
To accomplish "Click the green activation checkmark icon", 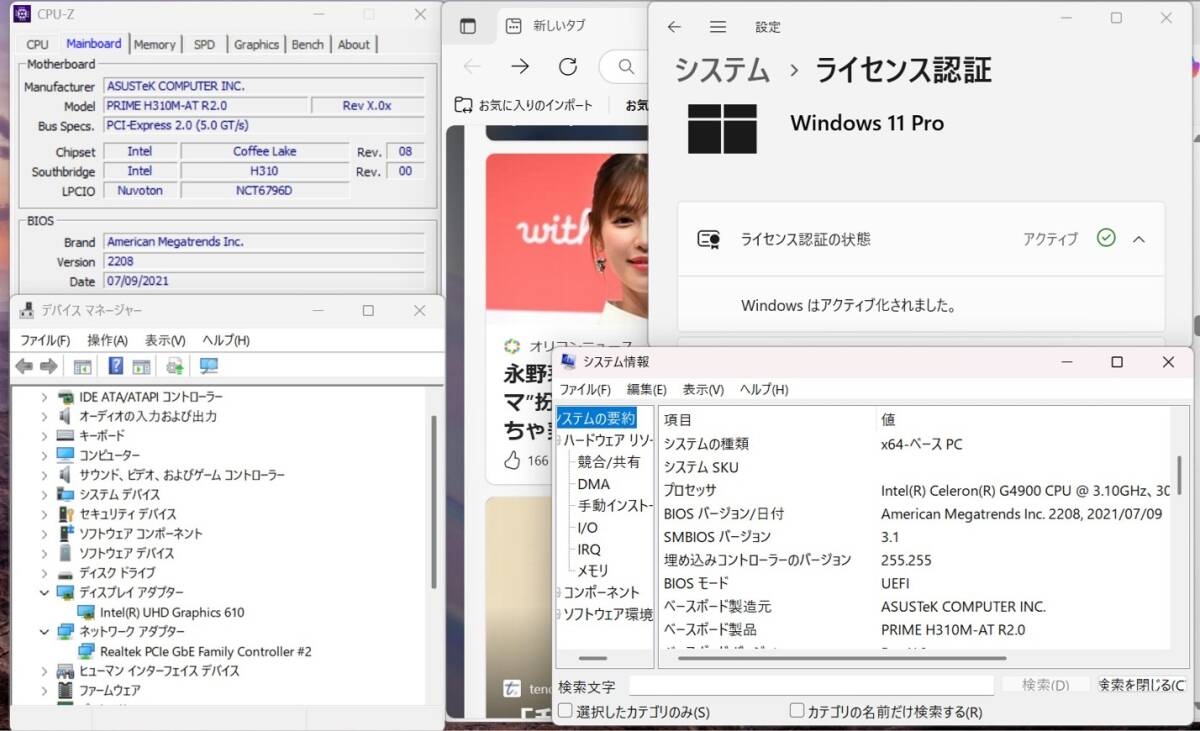I will tap(1106, 238).
